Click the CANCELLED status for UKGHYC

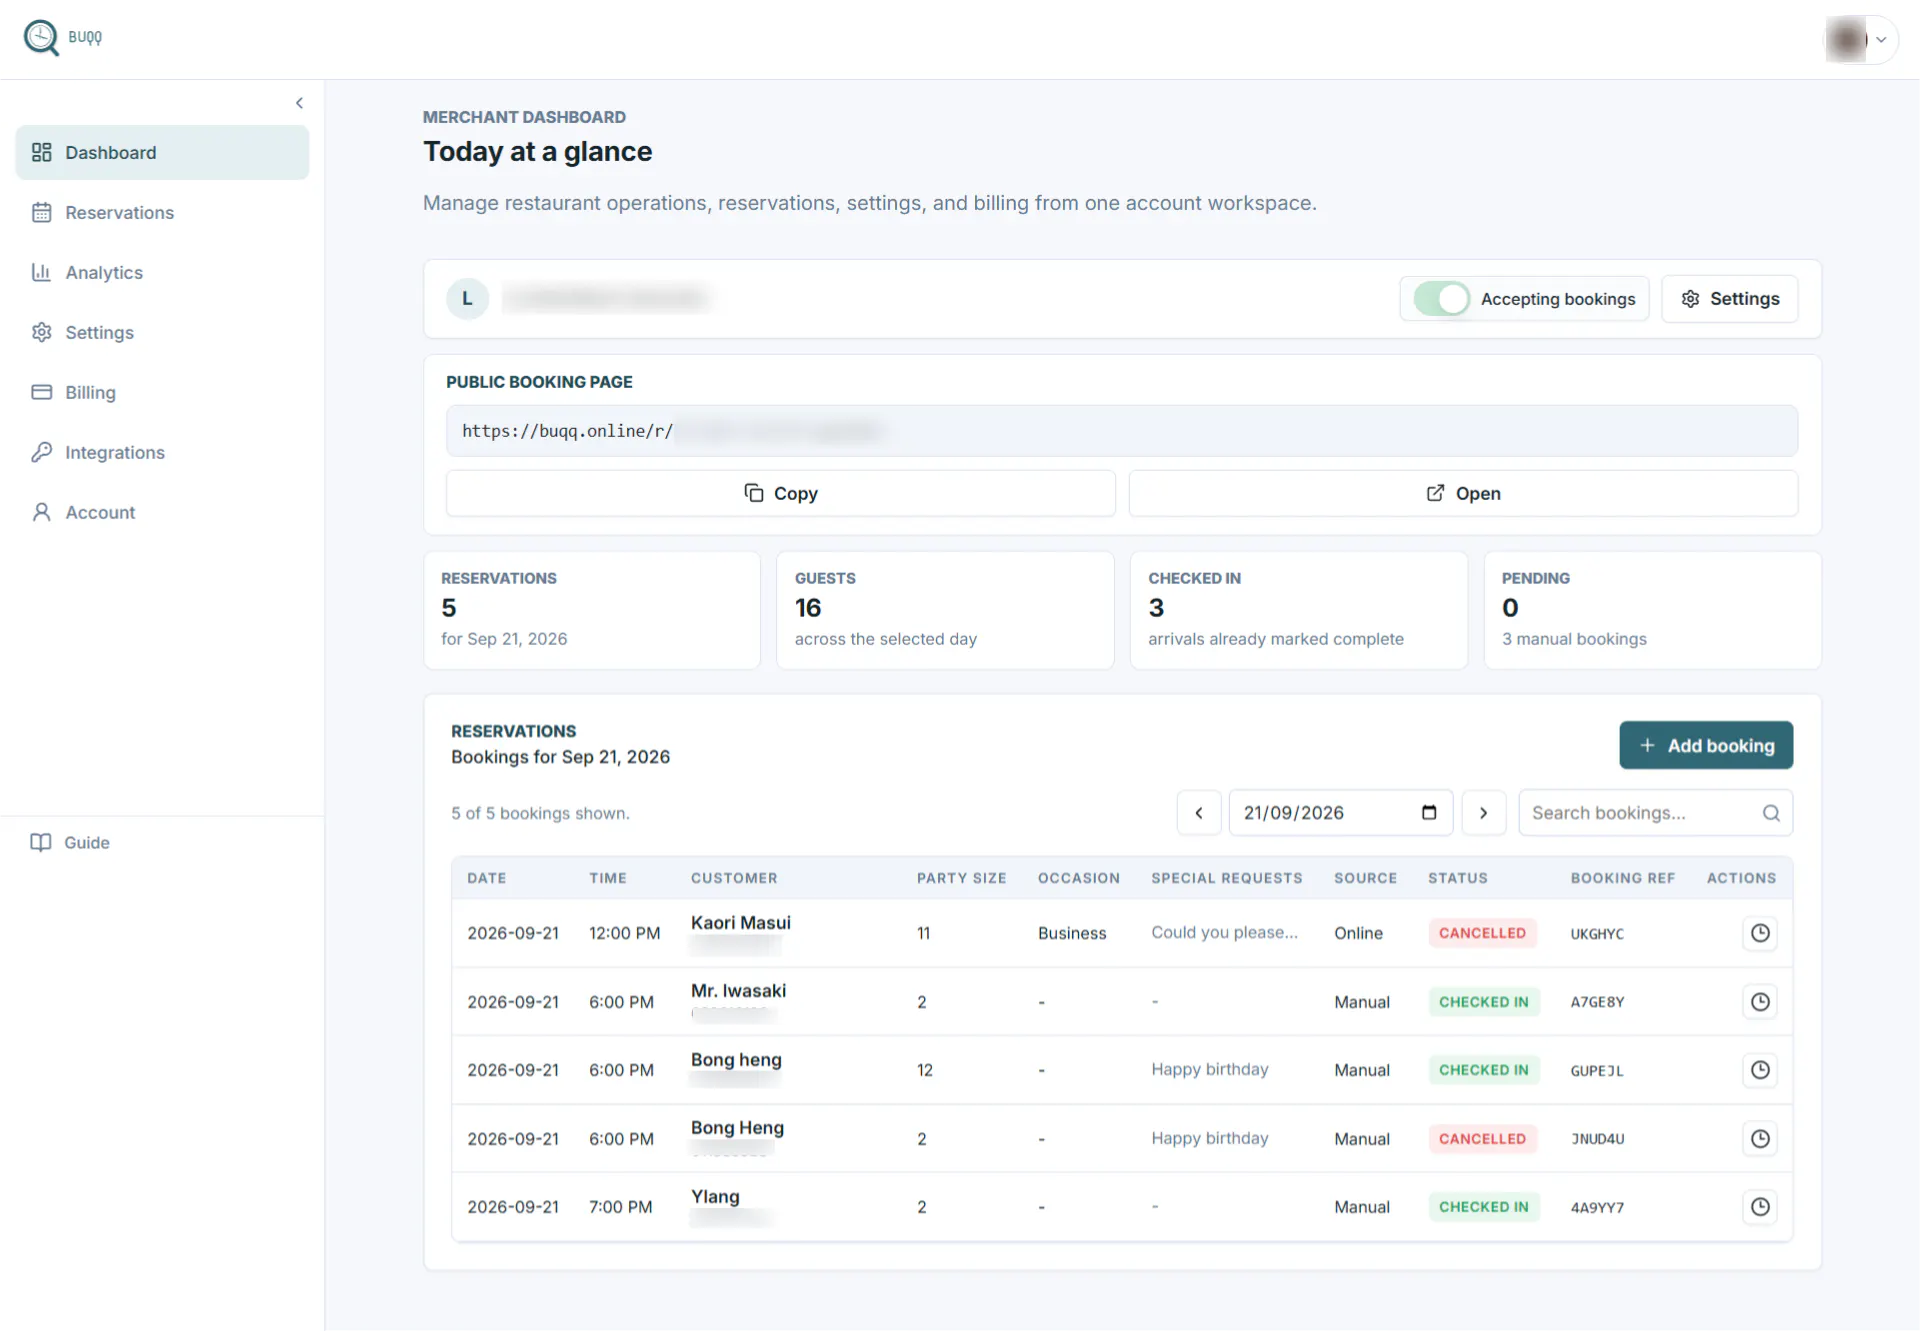click(x=1482, y=933)
